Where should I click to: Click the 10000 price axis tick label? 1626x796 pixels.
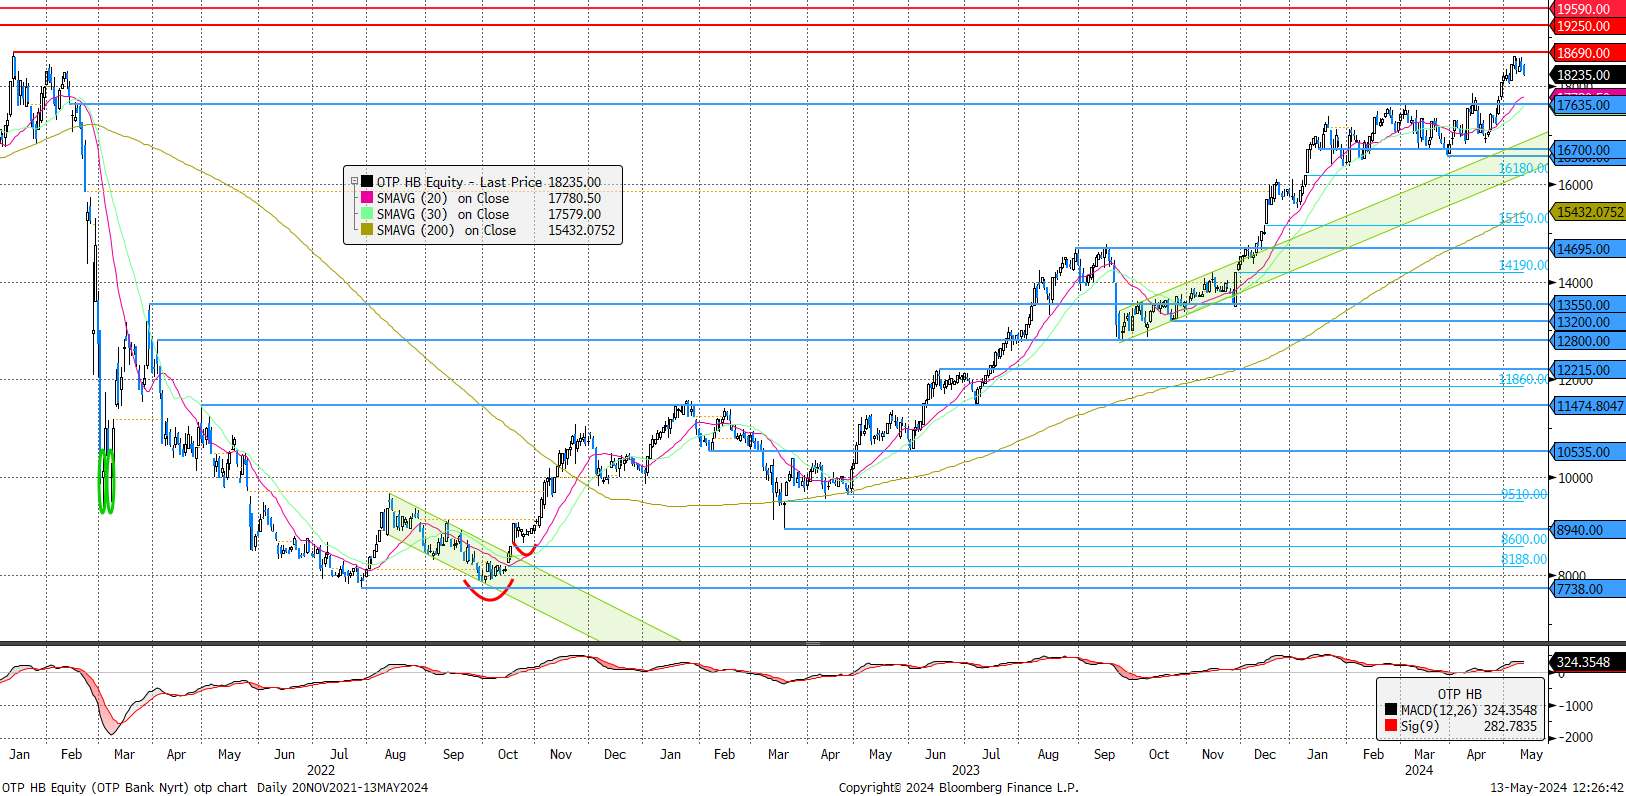click(x=1576, y=478)
